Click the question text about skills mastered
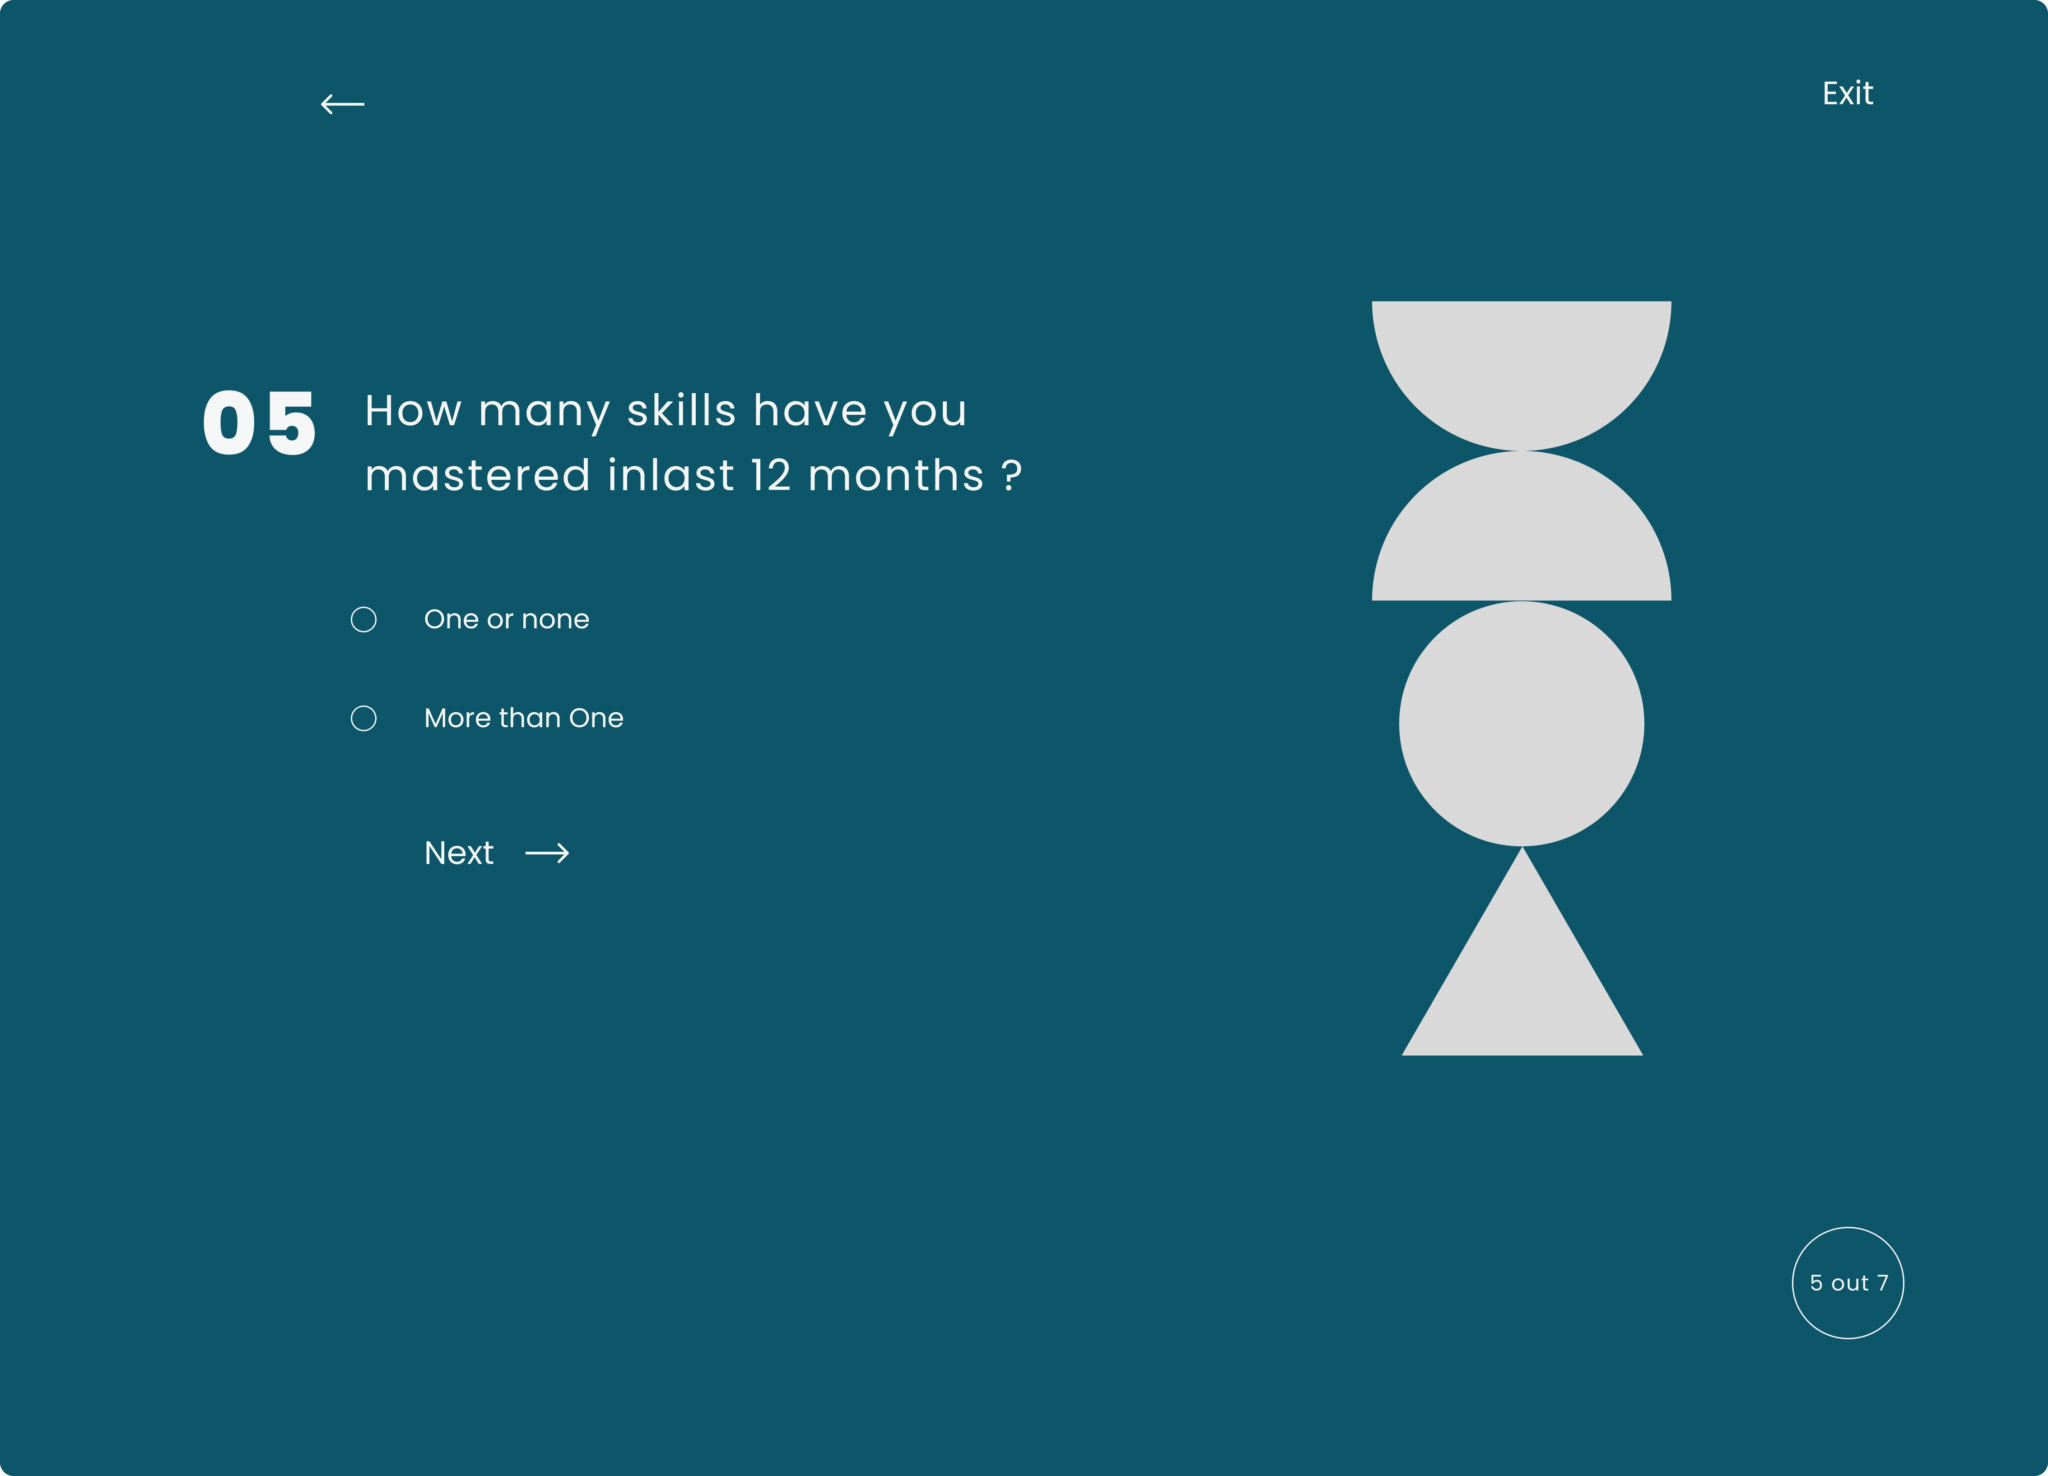 (x=692, y=443)
